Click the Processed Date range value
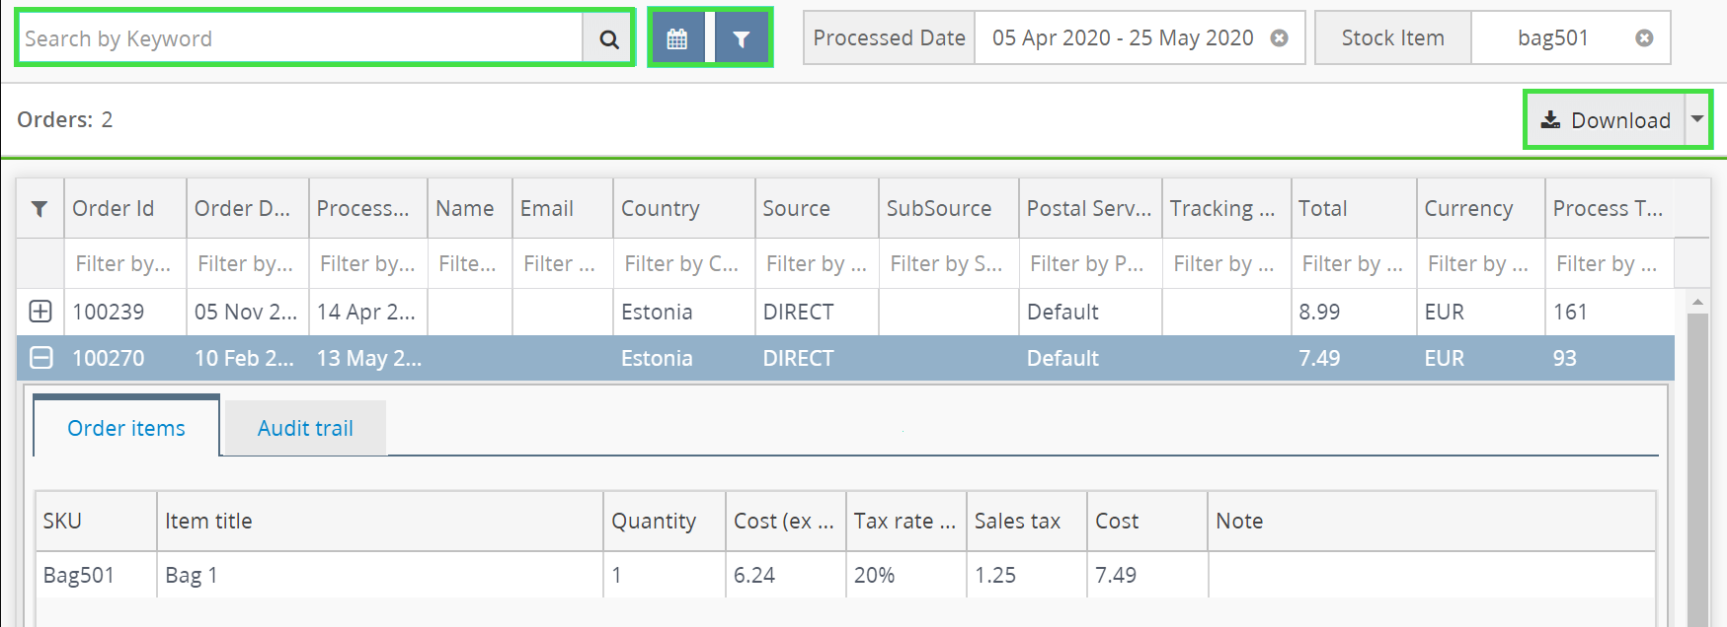 (1122, 38)
